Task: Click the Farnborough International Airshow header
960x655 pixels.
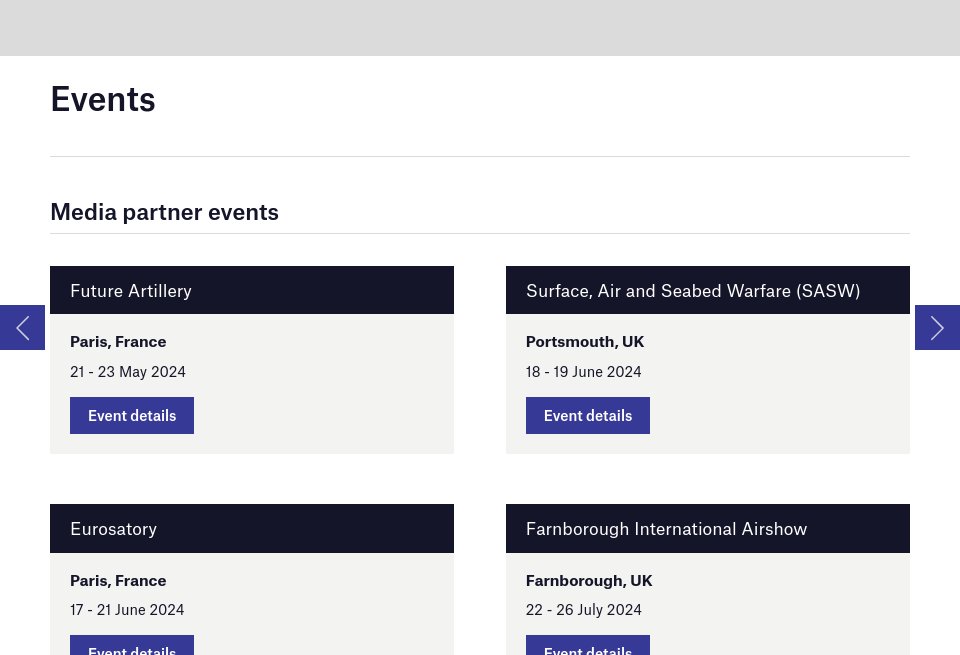Action: click(666, 529)
